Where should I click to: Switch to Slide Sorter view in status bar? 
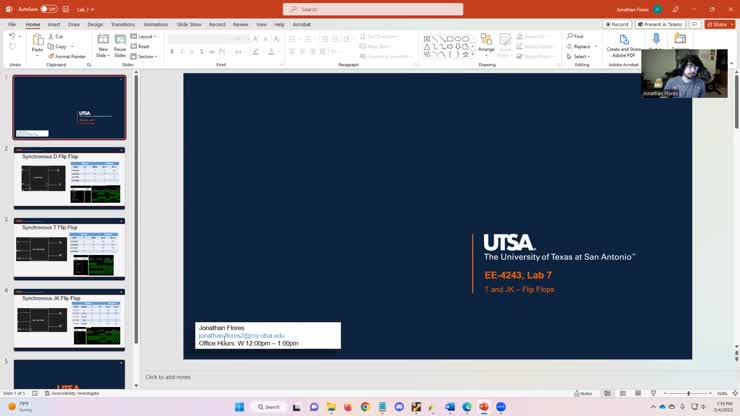621,393
